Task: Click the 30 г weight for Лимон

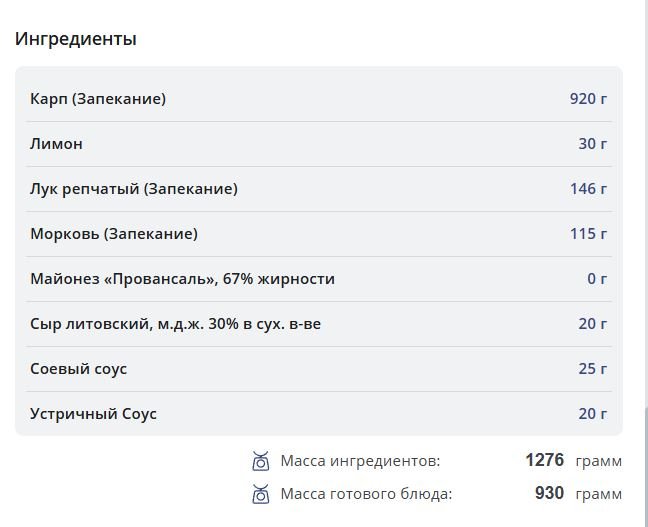Action: point(592,144)
